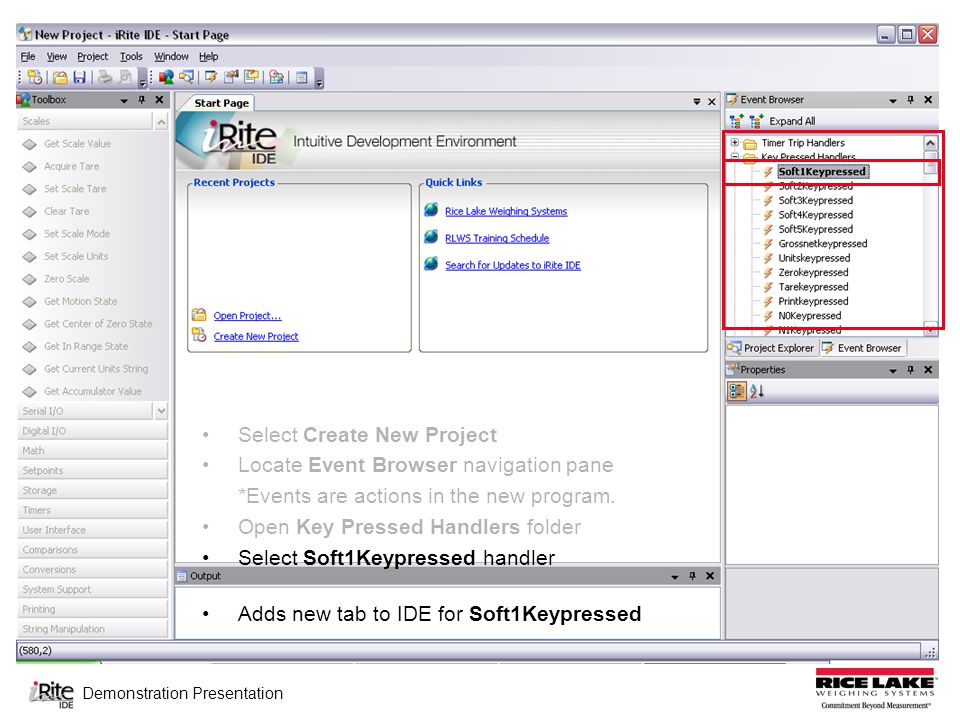The height and width of the screenshot is (720, 960).
Task: Click the Output window toolbar icon
Action: [x=301, y=78]
